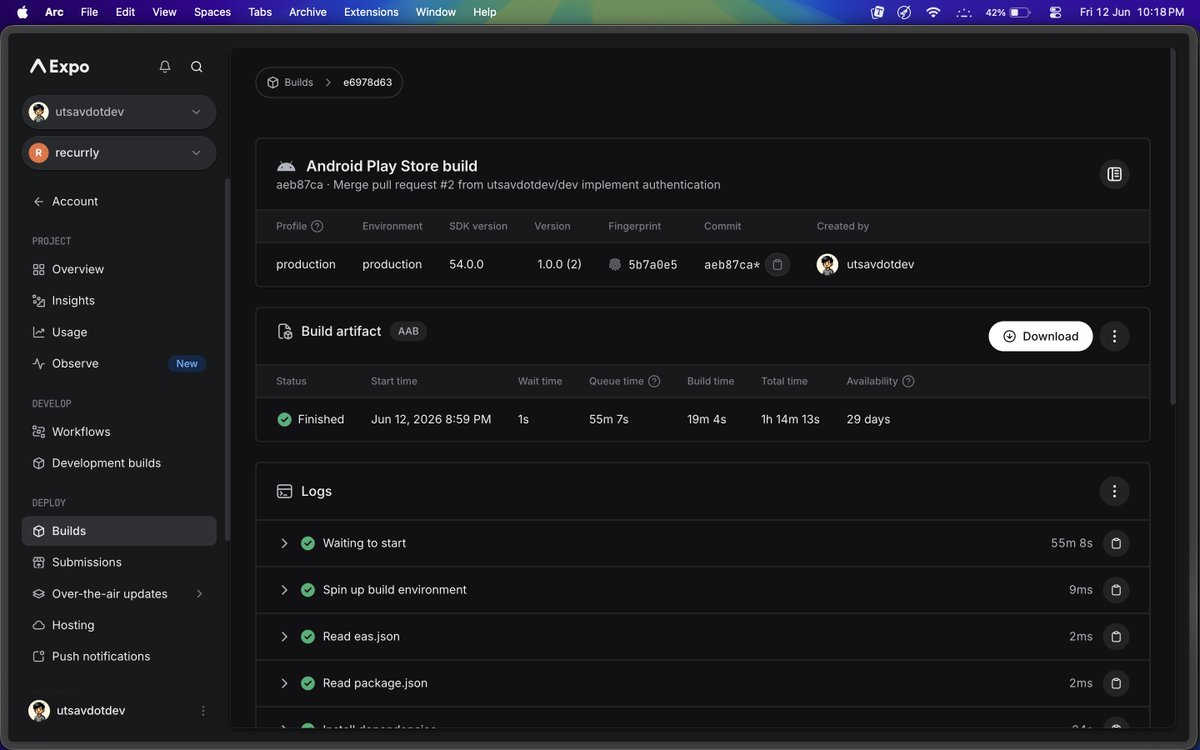Click the Expo logo in the sidebar
This screenshot has width=1200, height=750.
click(x=60, y=67)
